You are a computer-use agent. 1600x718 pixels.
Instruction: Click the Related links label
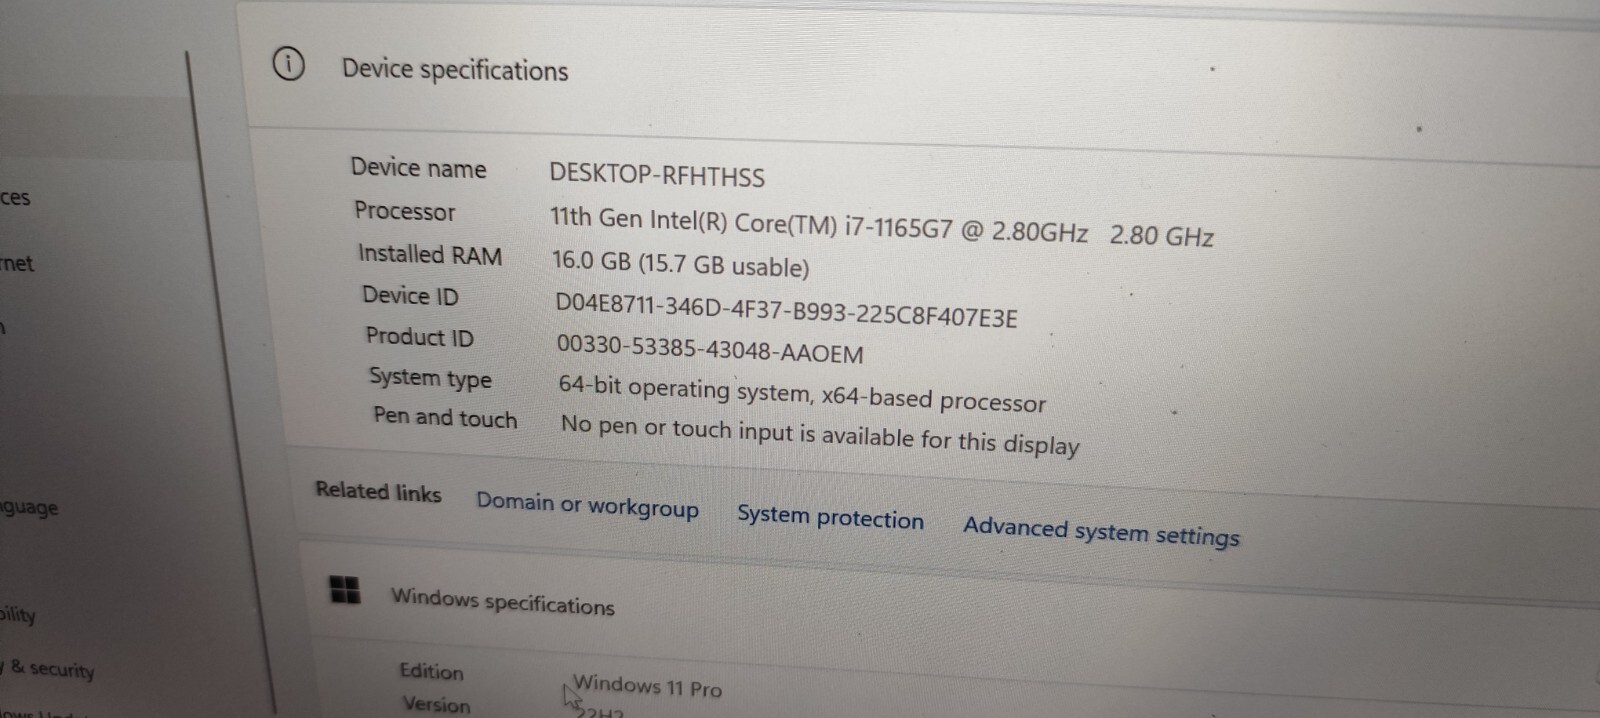(378, 490)
